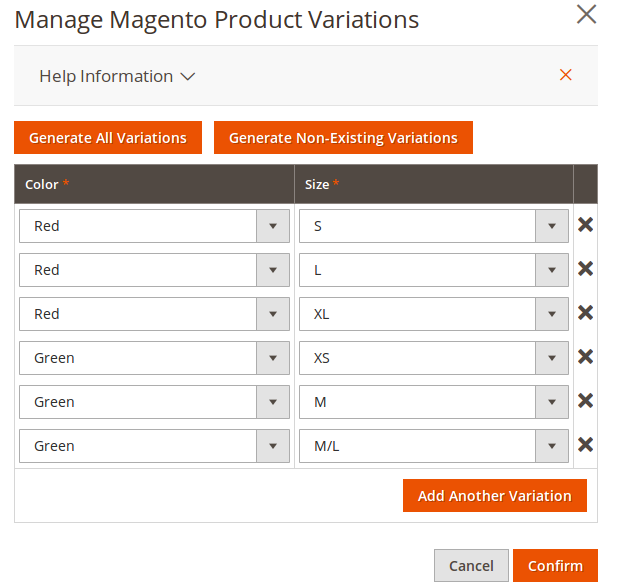The height and width of the screenshot is (588, 617).
Task: Open the Size dropdown showing XL
Action: (434, 314)
